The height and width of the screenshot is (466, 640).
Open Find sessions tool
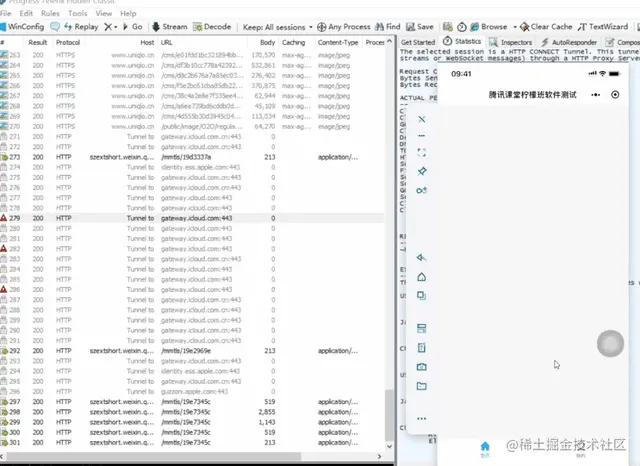coord(387,27)
